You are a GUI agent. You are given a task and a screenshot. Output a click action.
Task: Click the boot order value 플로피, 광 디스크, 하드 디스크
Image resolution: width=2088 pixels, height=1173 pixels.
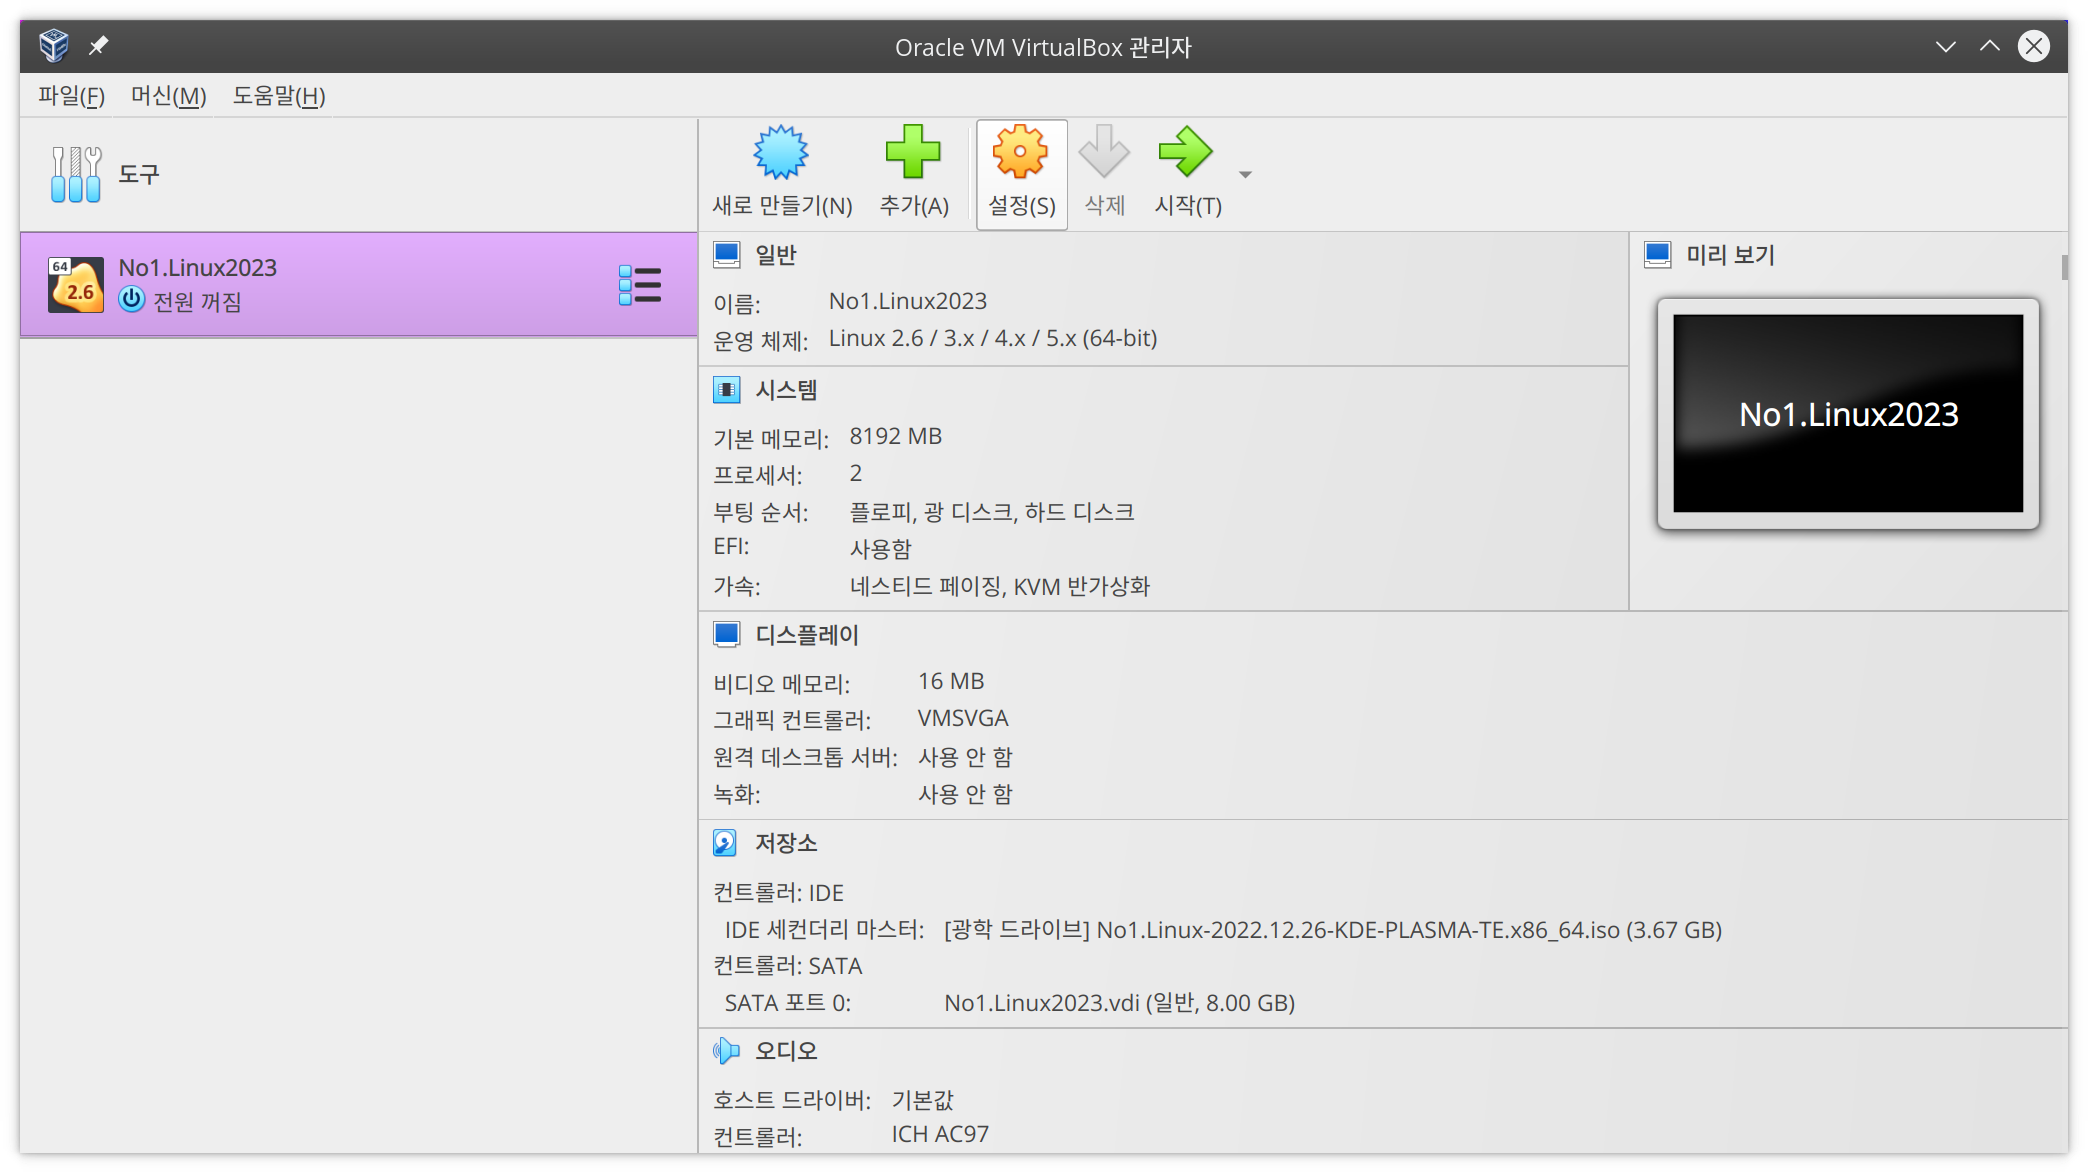pos(992,512)
